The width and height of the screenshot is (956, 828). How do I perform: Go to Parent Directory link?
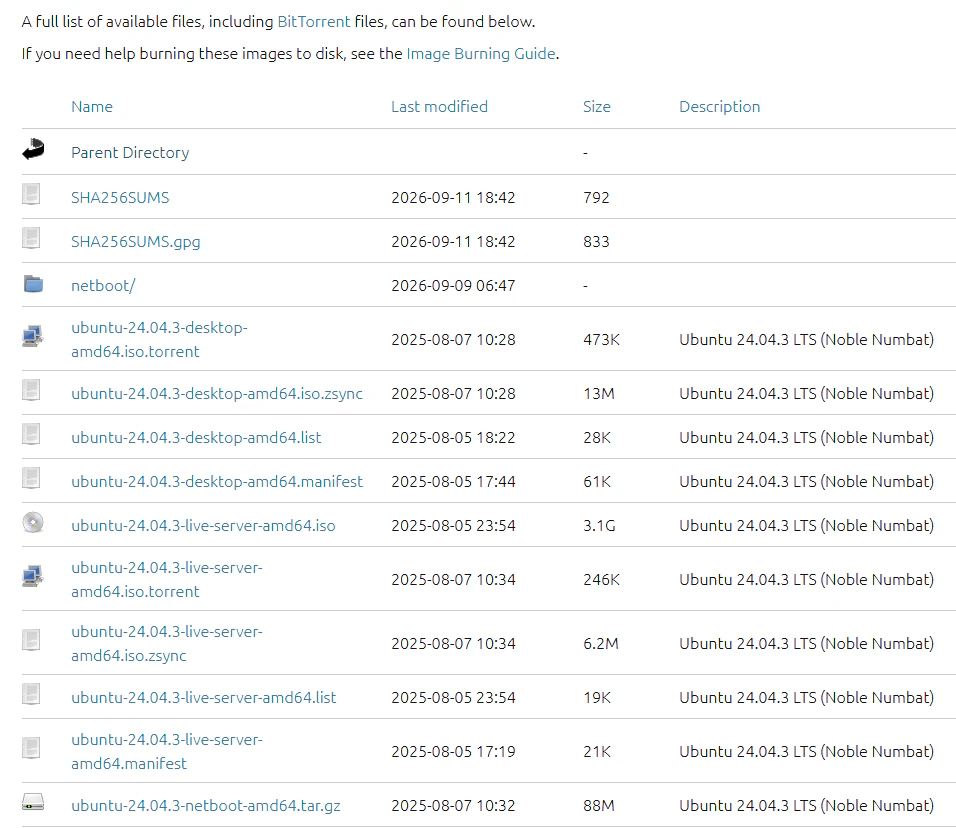(x=130, y=152)
